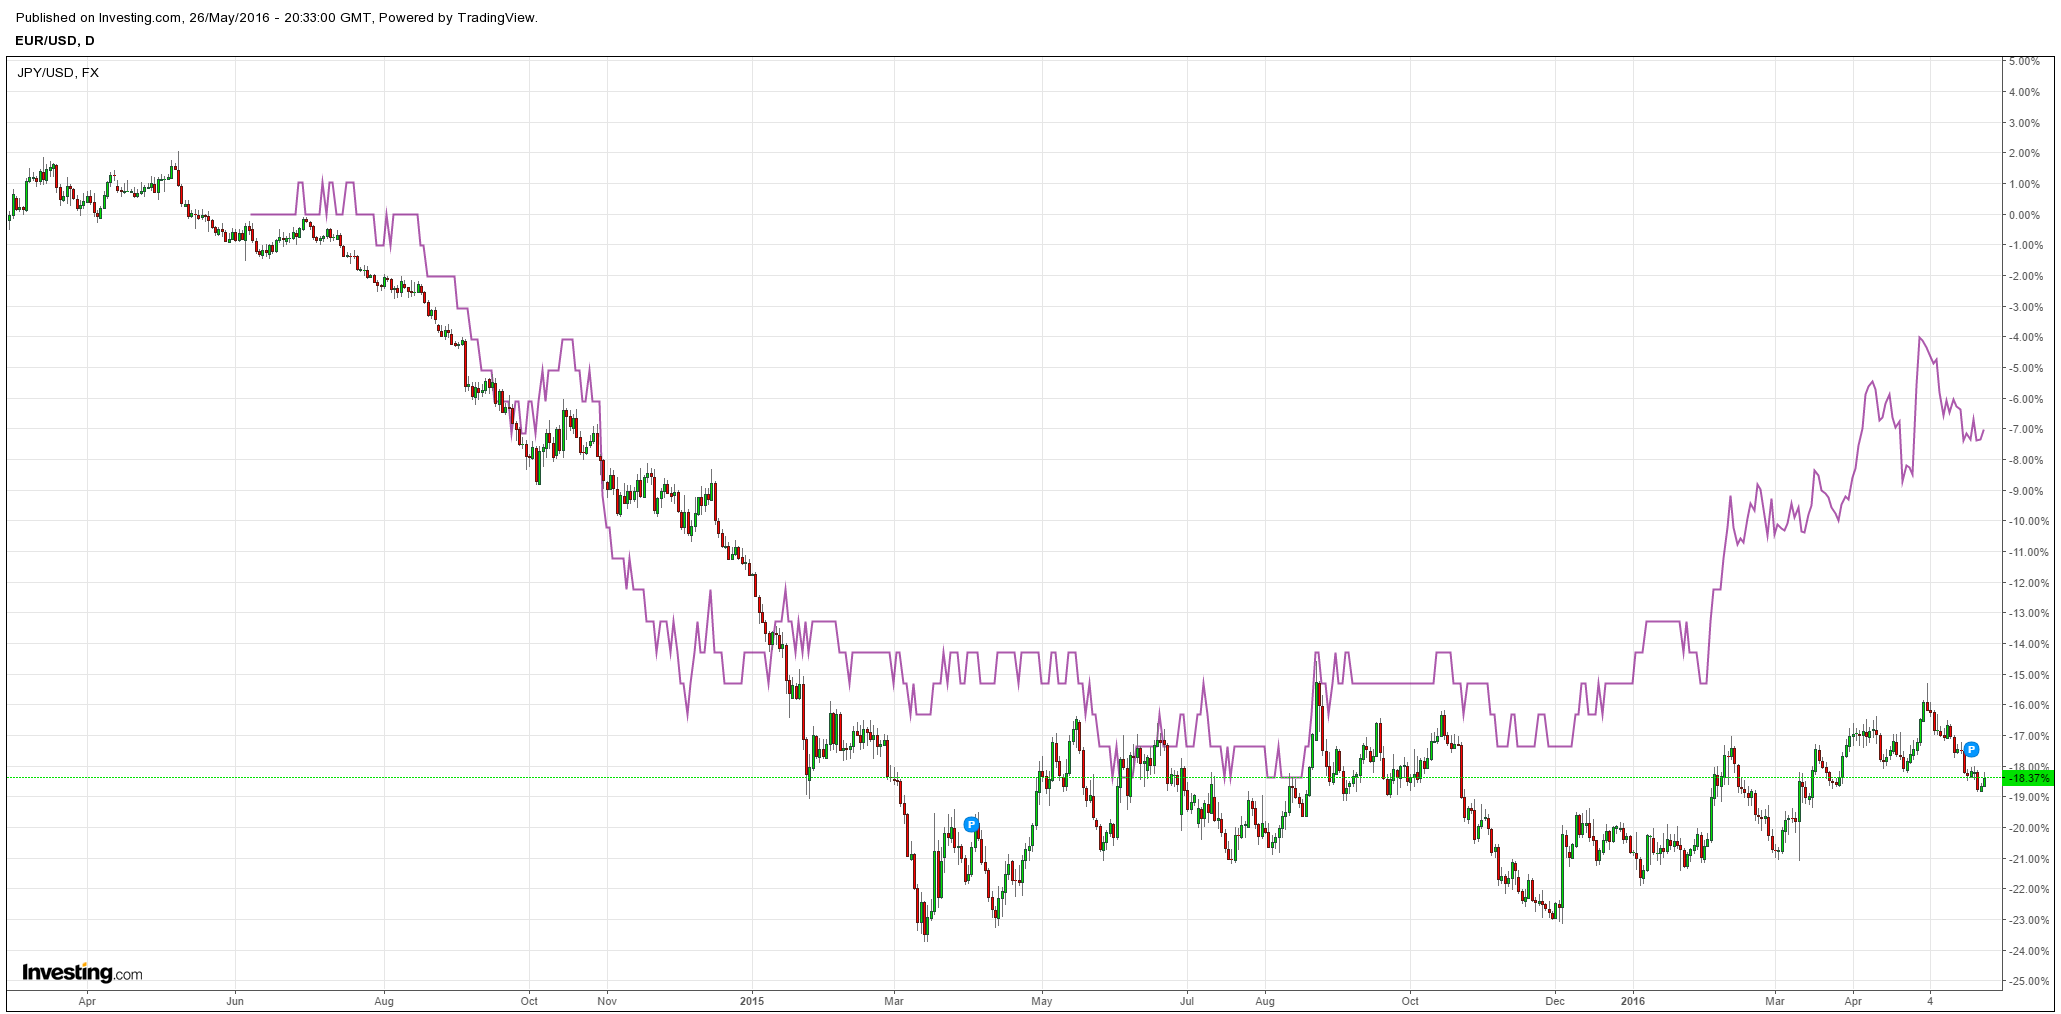Click the EUR/USD, D chart title

tap(55, 40)
